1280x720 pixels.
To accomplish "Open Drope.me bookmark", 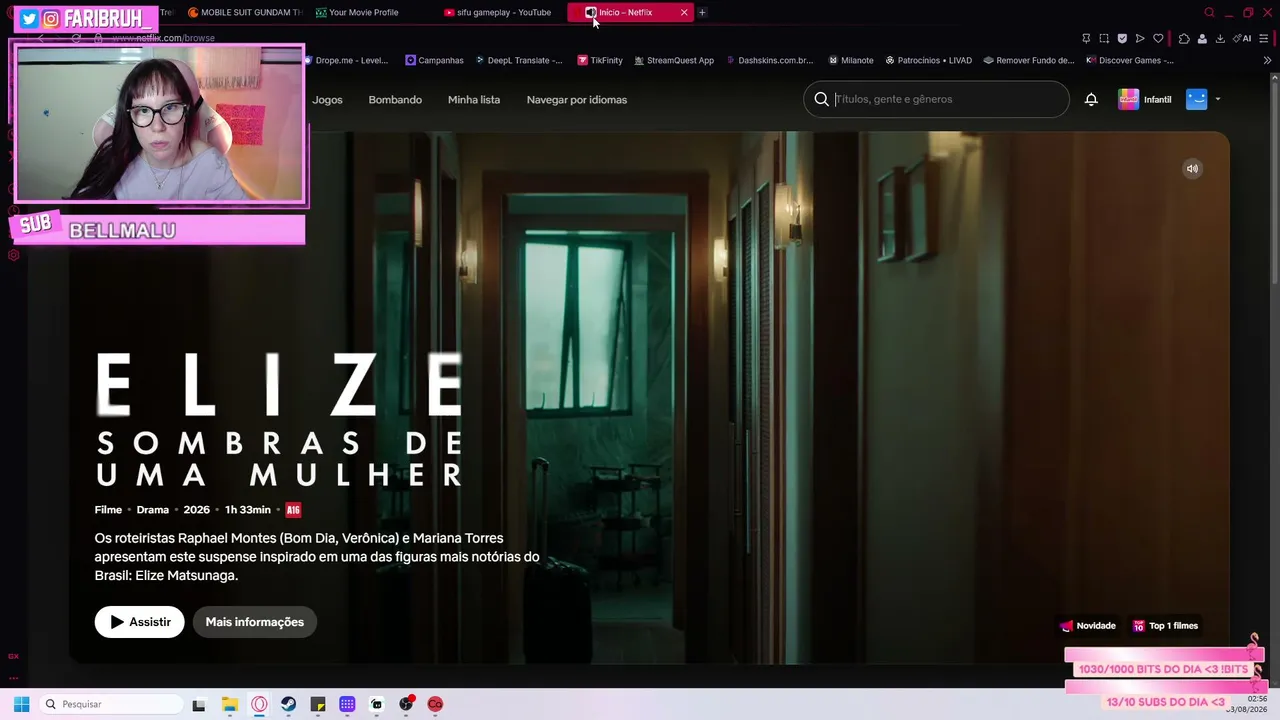I will [x=345, y=60].
